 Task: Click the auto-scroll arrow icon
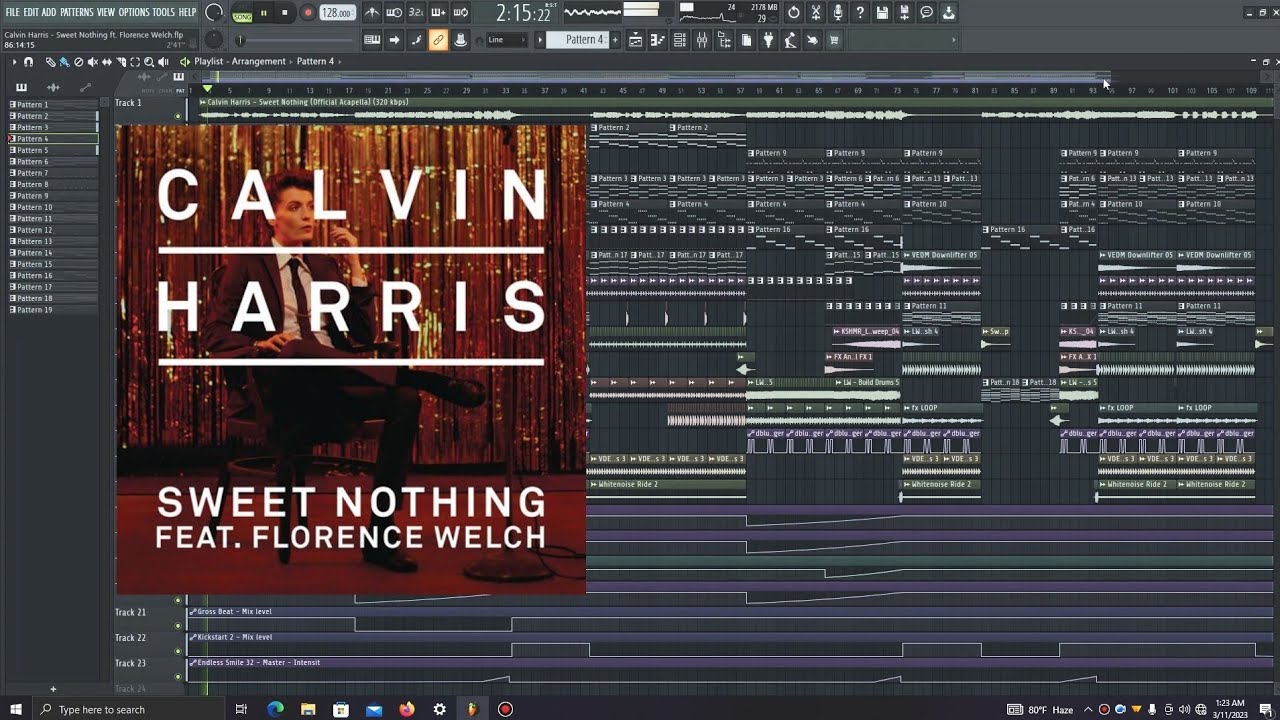click(x=394, y=40)
